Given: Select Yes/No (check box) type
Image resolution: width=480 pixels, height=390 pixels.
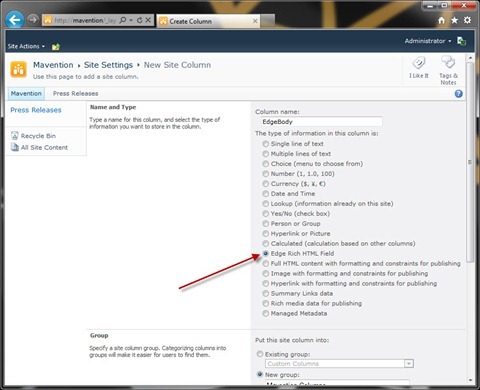Looking at the screenshot, I should [x=265, y=214].
